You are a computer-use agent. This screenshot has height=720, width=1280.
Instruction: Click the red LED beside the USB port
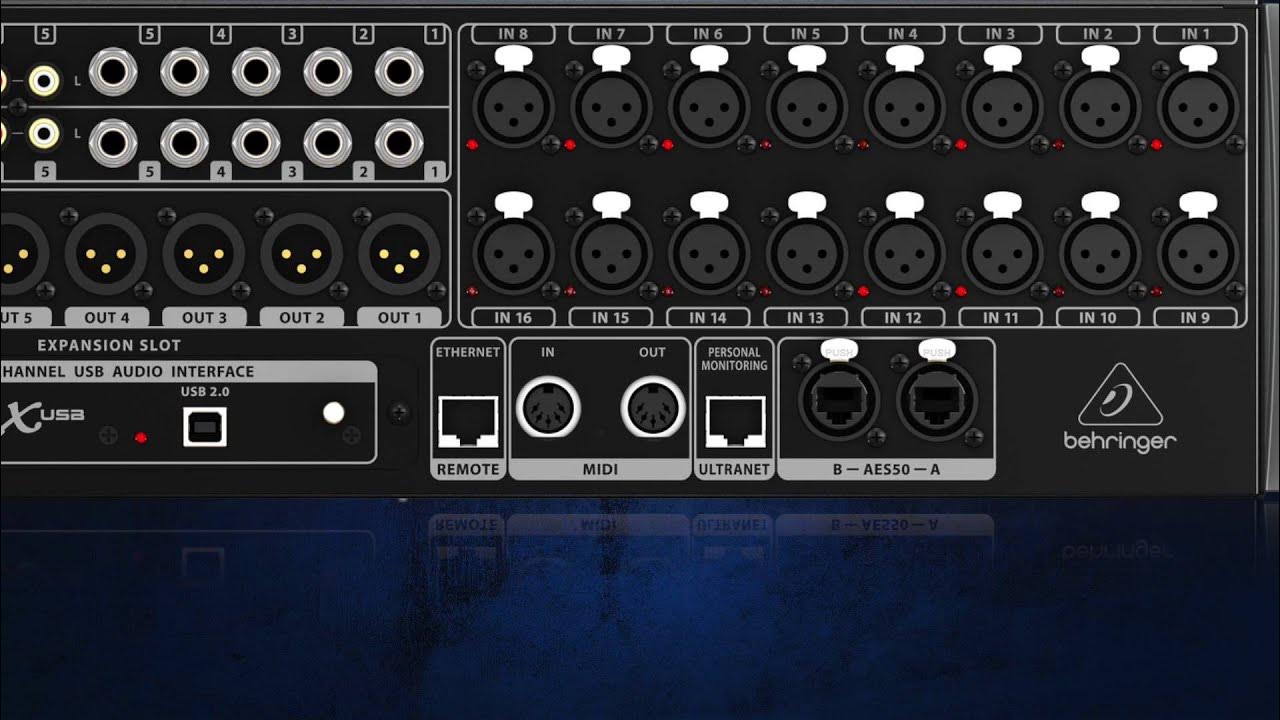pyautogui.click(x=141, y=438)
